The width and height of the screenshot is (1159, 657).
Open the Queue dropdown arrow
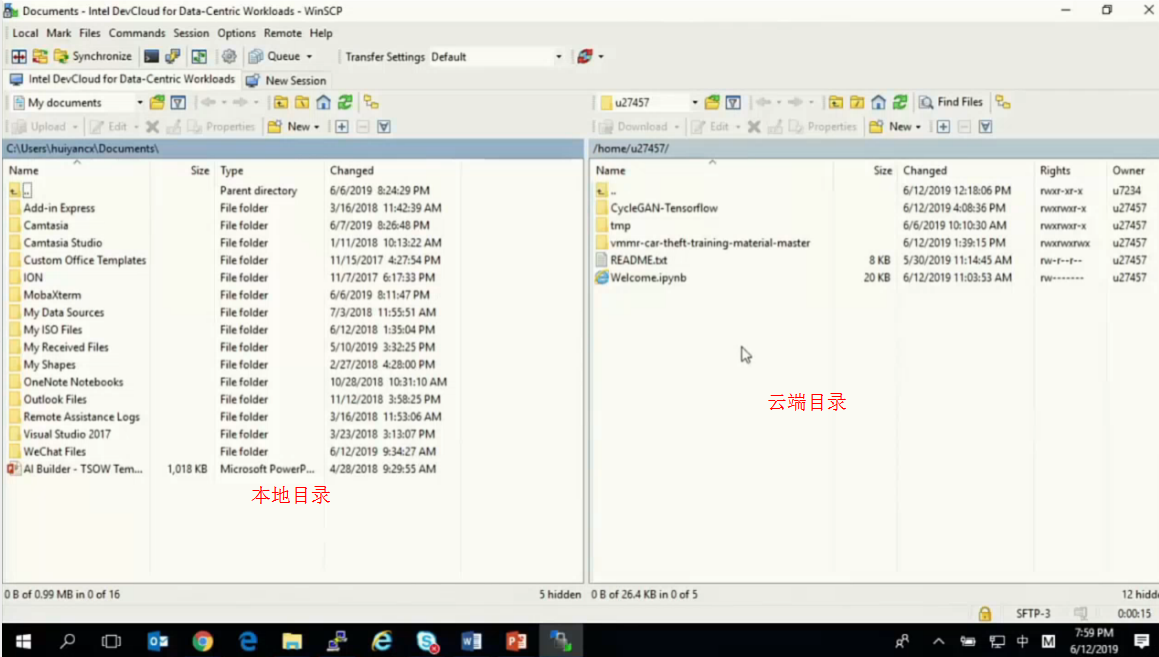310,57
